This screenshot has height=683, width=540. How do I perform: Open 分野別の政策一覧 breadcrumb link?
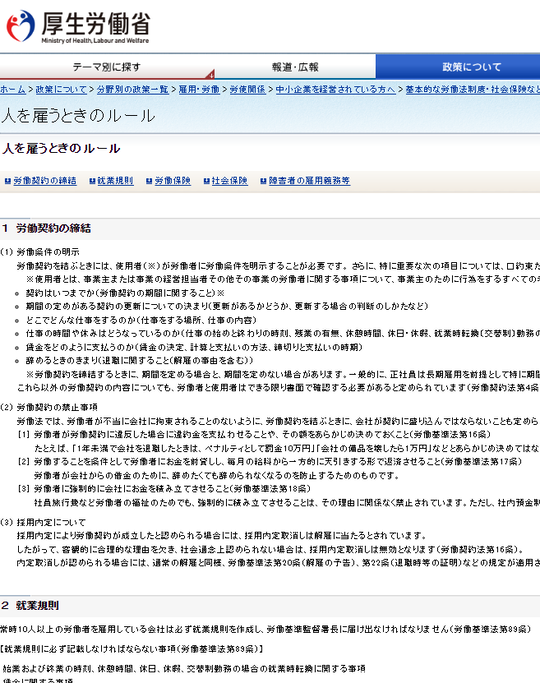pos(132,89)
